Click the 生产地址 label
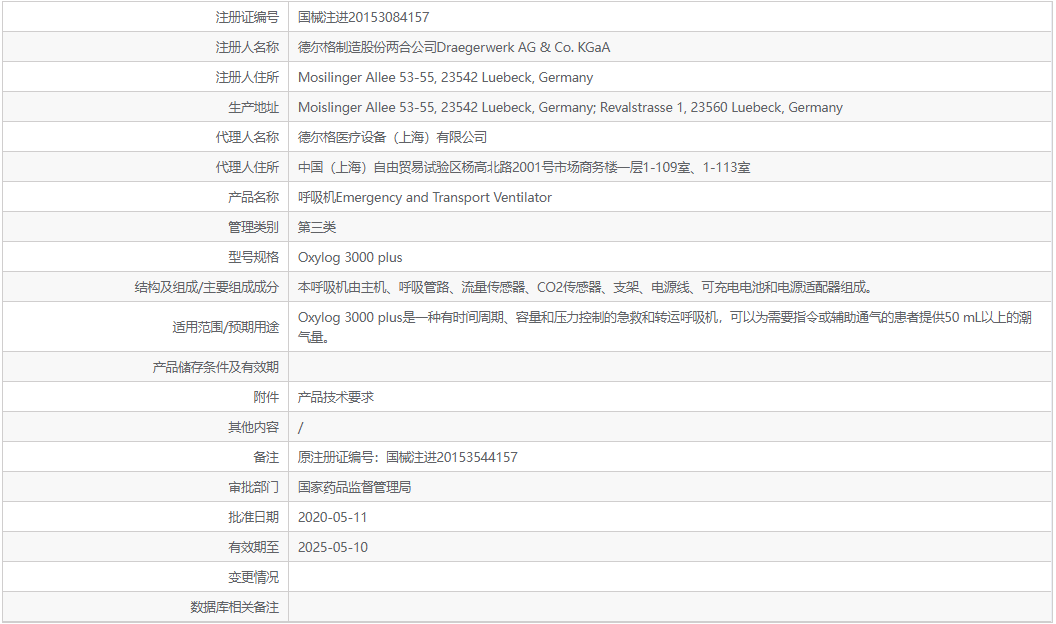Screen dimensions: 1056x624 253,107
